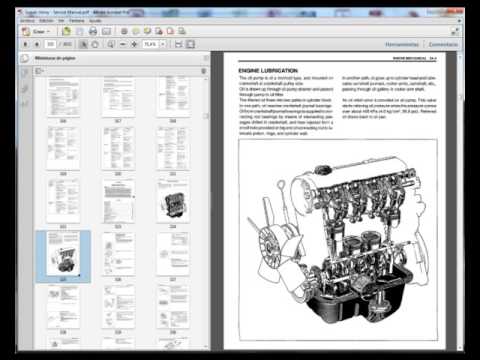Screen dimensions: 480x360
Task: Choose the Marquee zoom tool
Action: [111, 44]
